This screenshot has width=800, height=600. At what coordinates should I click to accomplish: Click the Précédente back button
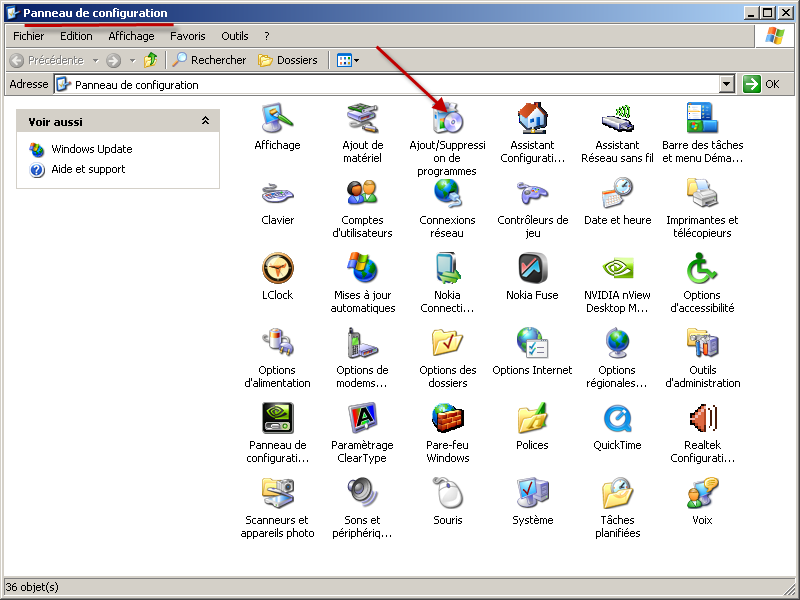point(47,60)
